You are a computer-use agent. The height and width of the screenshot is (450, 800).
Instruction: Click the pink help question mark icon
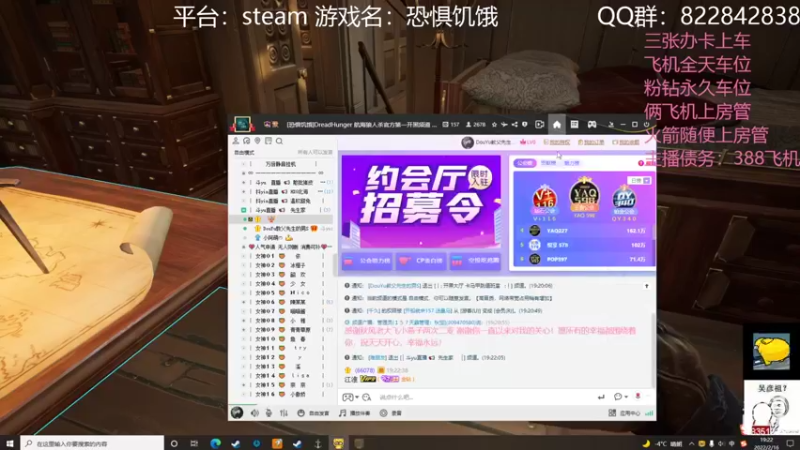pyautogui.click(x=641, y=163)
